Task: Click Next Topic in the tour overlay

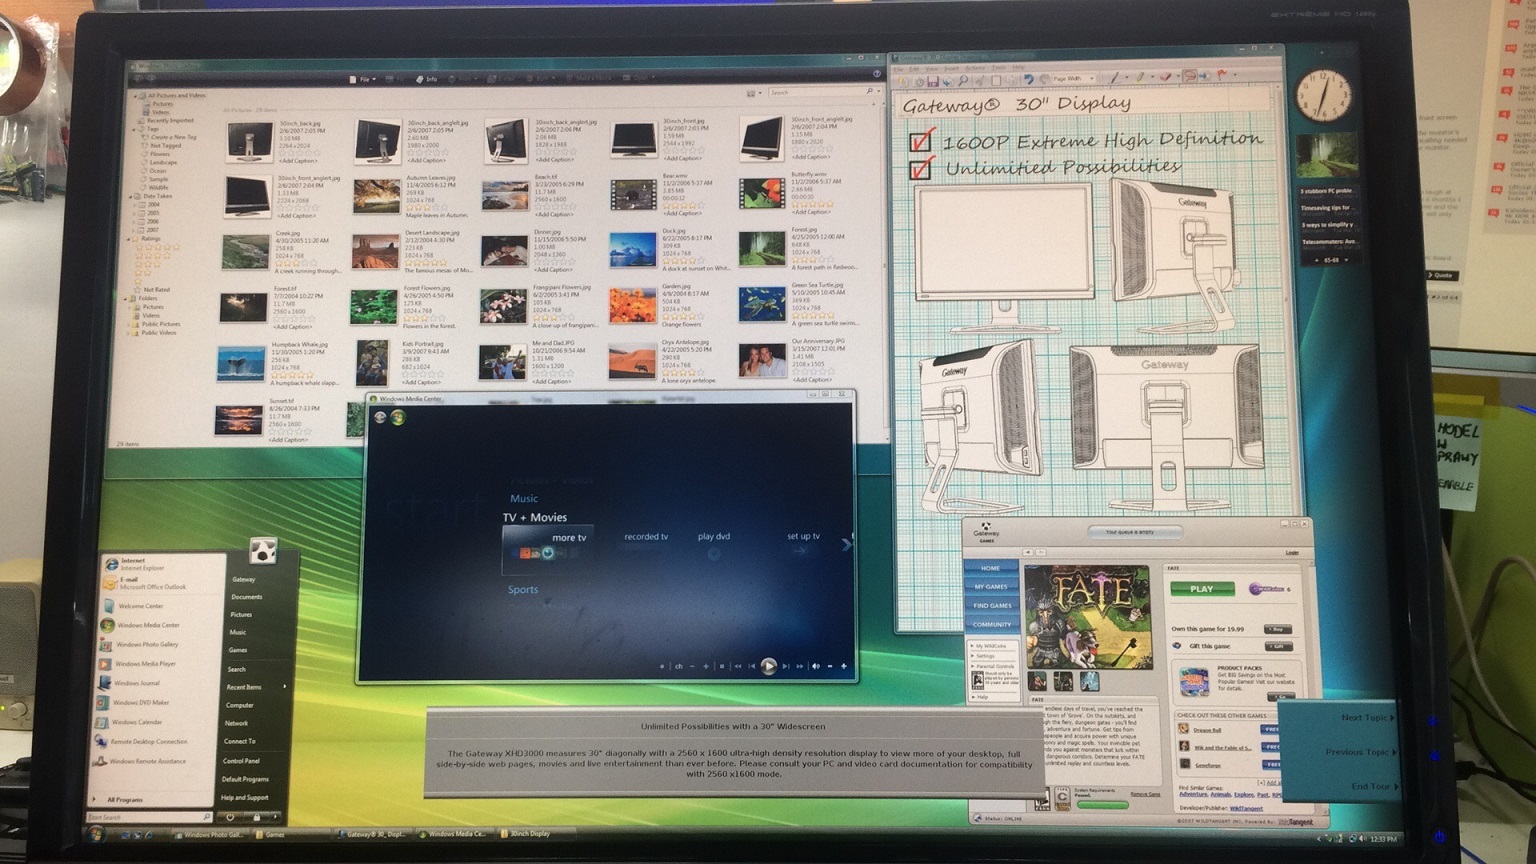Action: [1367, 718]
